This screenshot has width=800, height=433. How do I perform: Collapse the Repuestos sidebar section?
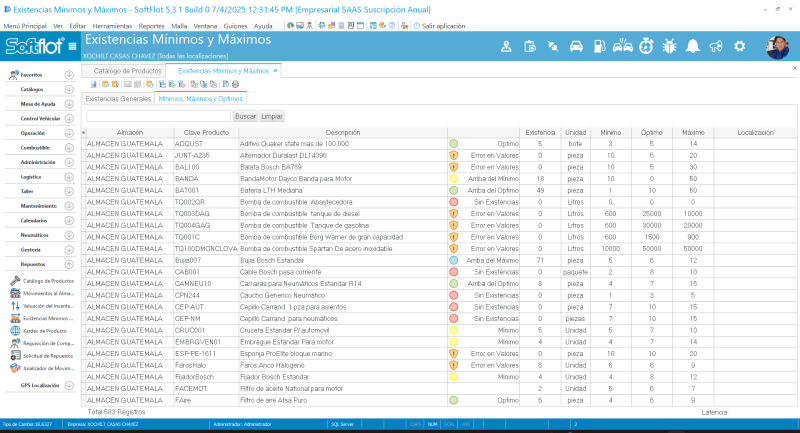(69, 263)
